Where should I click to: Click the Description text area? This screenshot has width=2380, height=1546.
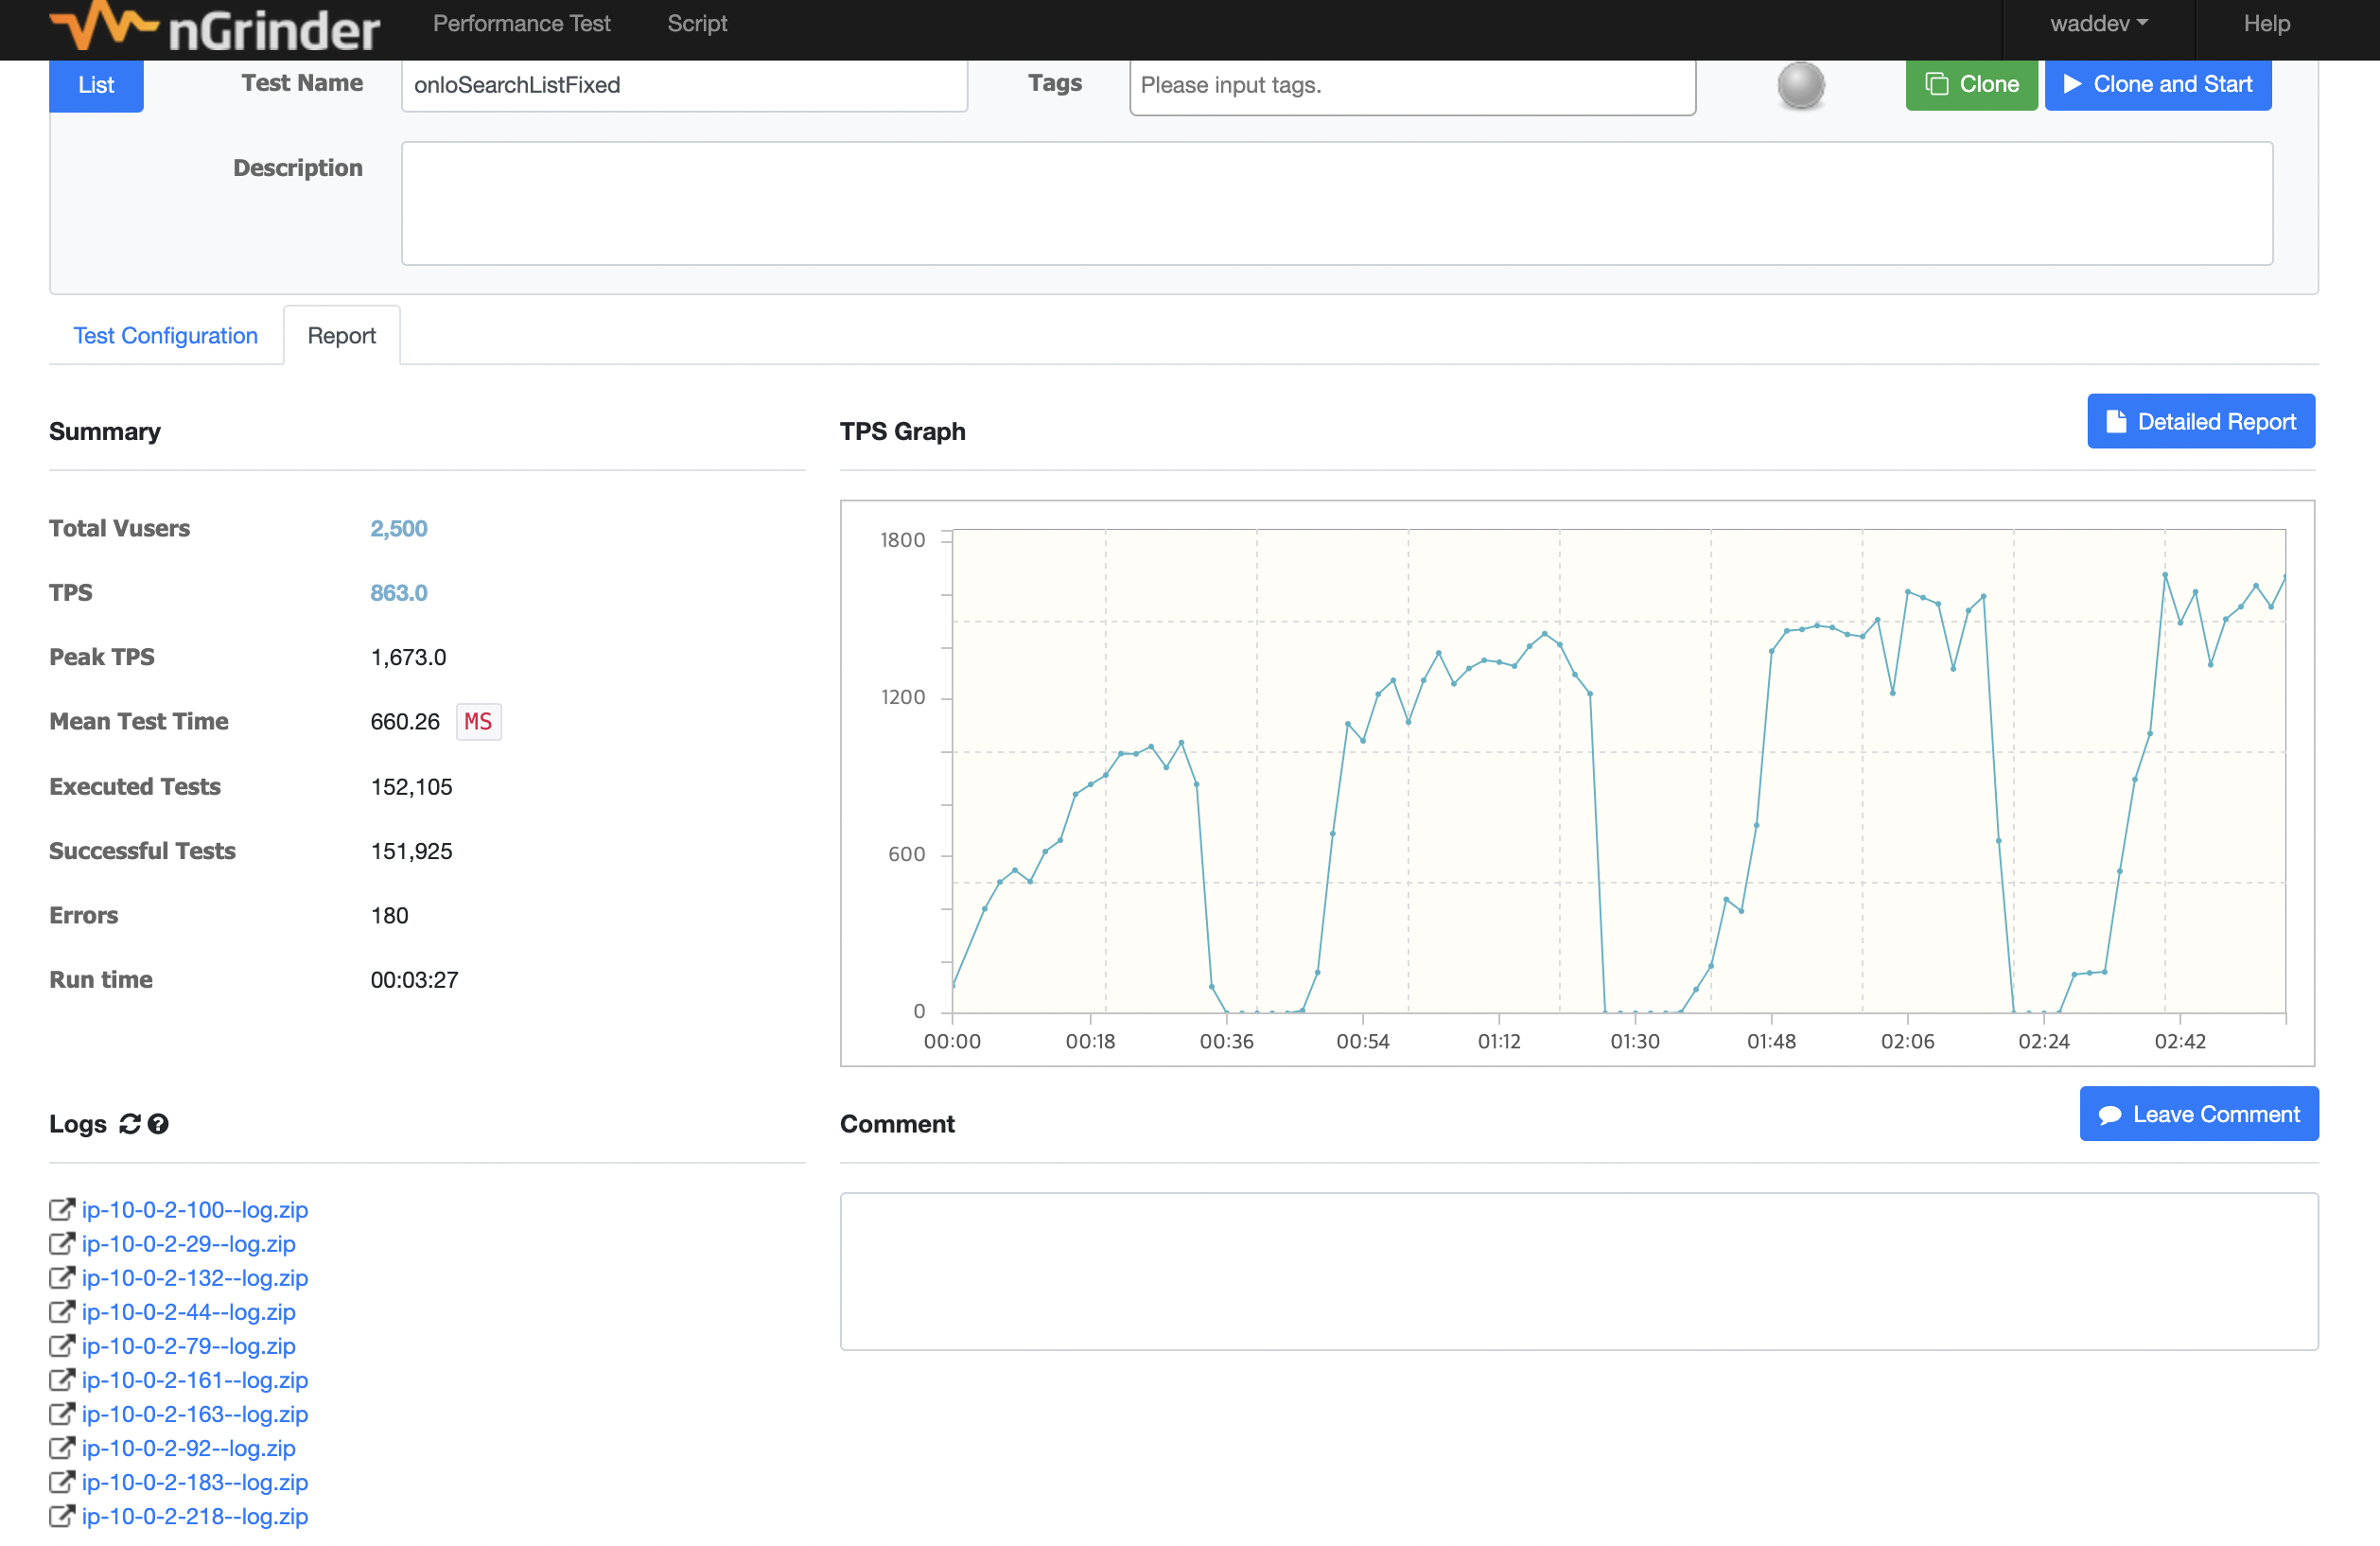(1336, 203)
